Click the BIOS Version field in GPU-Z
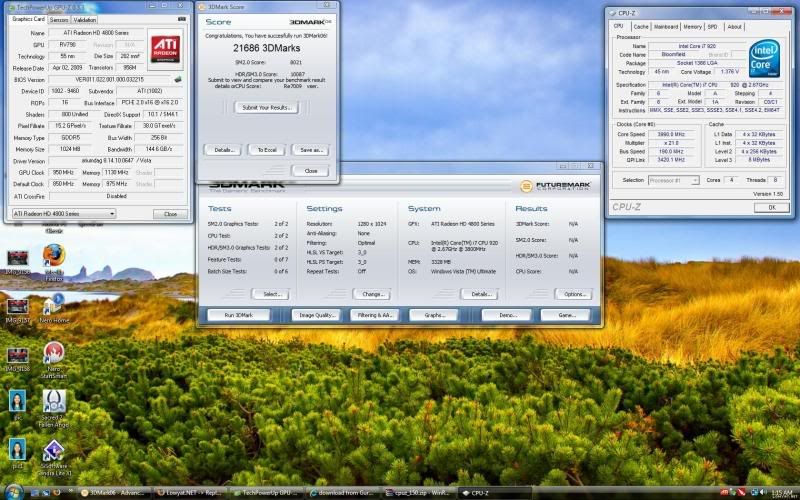800x500 pixels. (110, 80)
